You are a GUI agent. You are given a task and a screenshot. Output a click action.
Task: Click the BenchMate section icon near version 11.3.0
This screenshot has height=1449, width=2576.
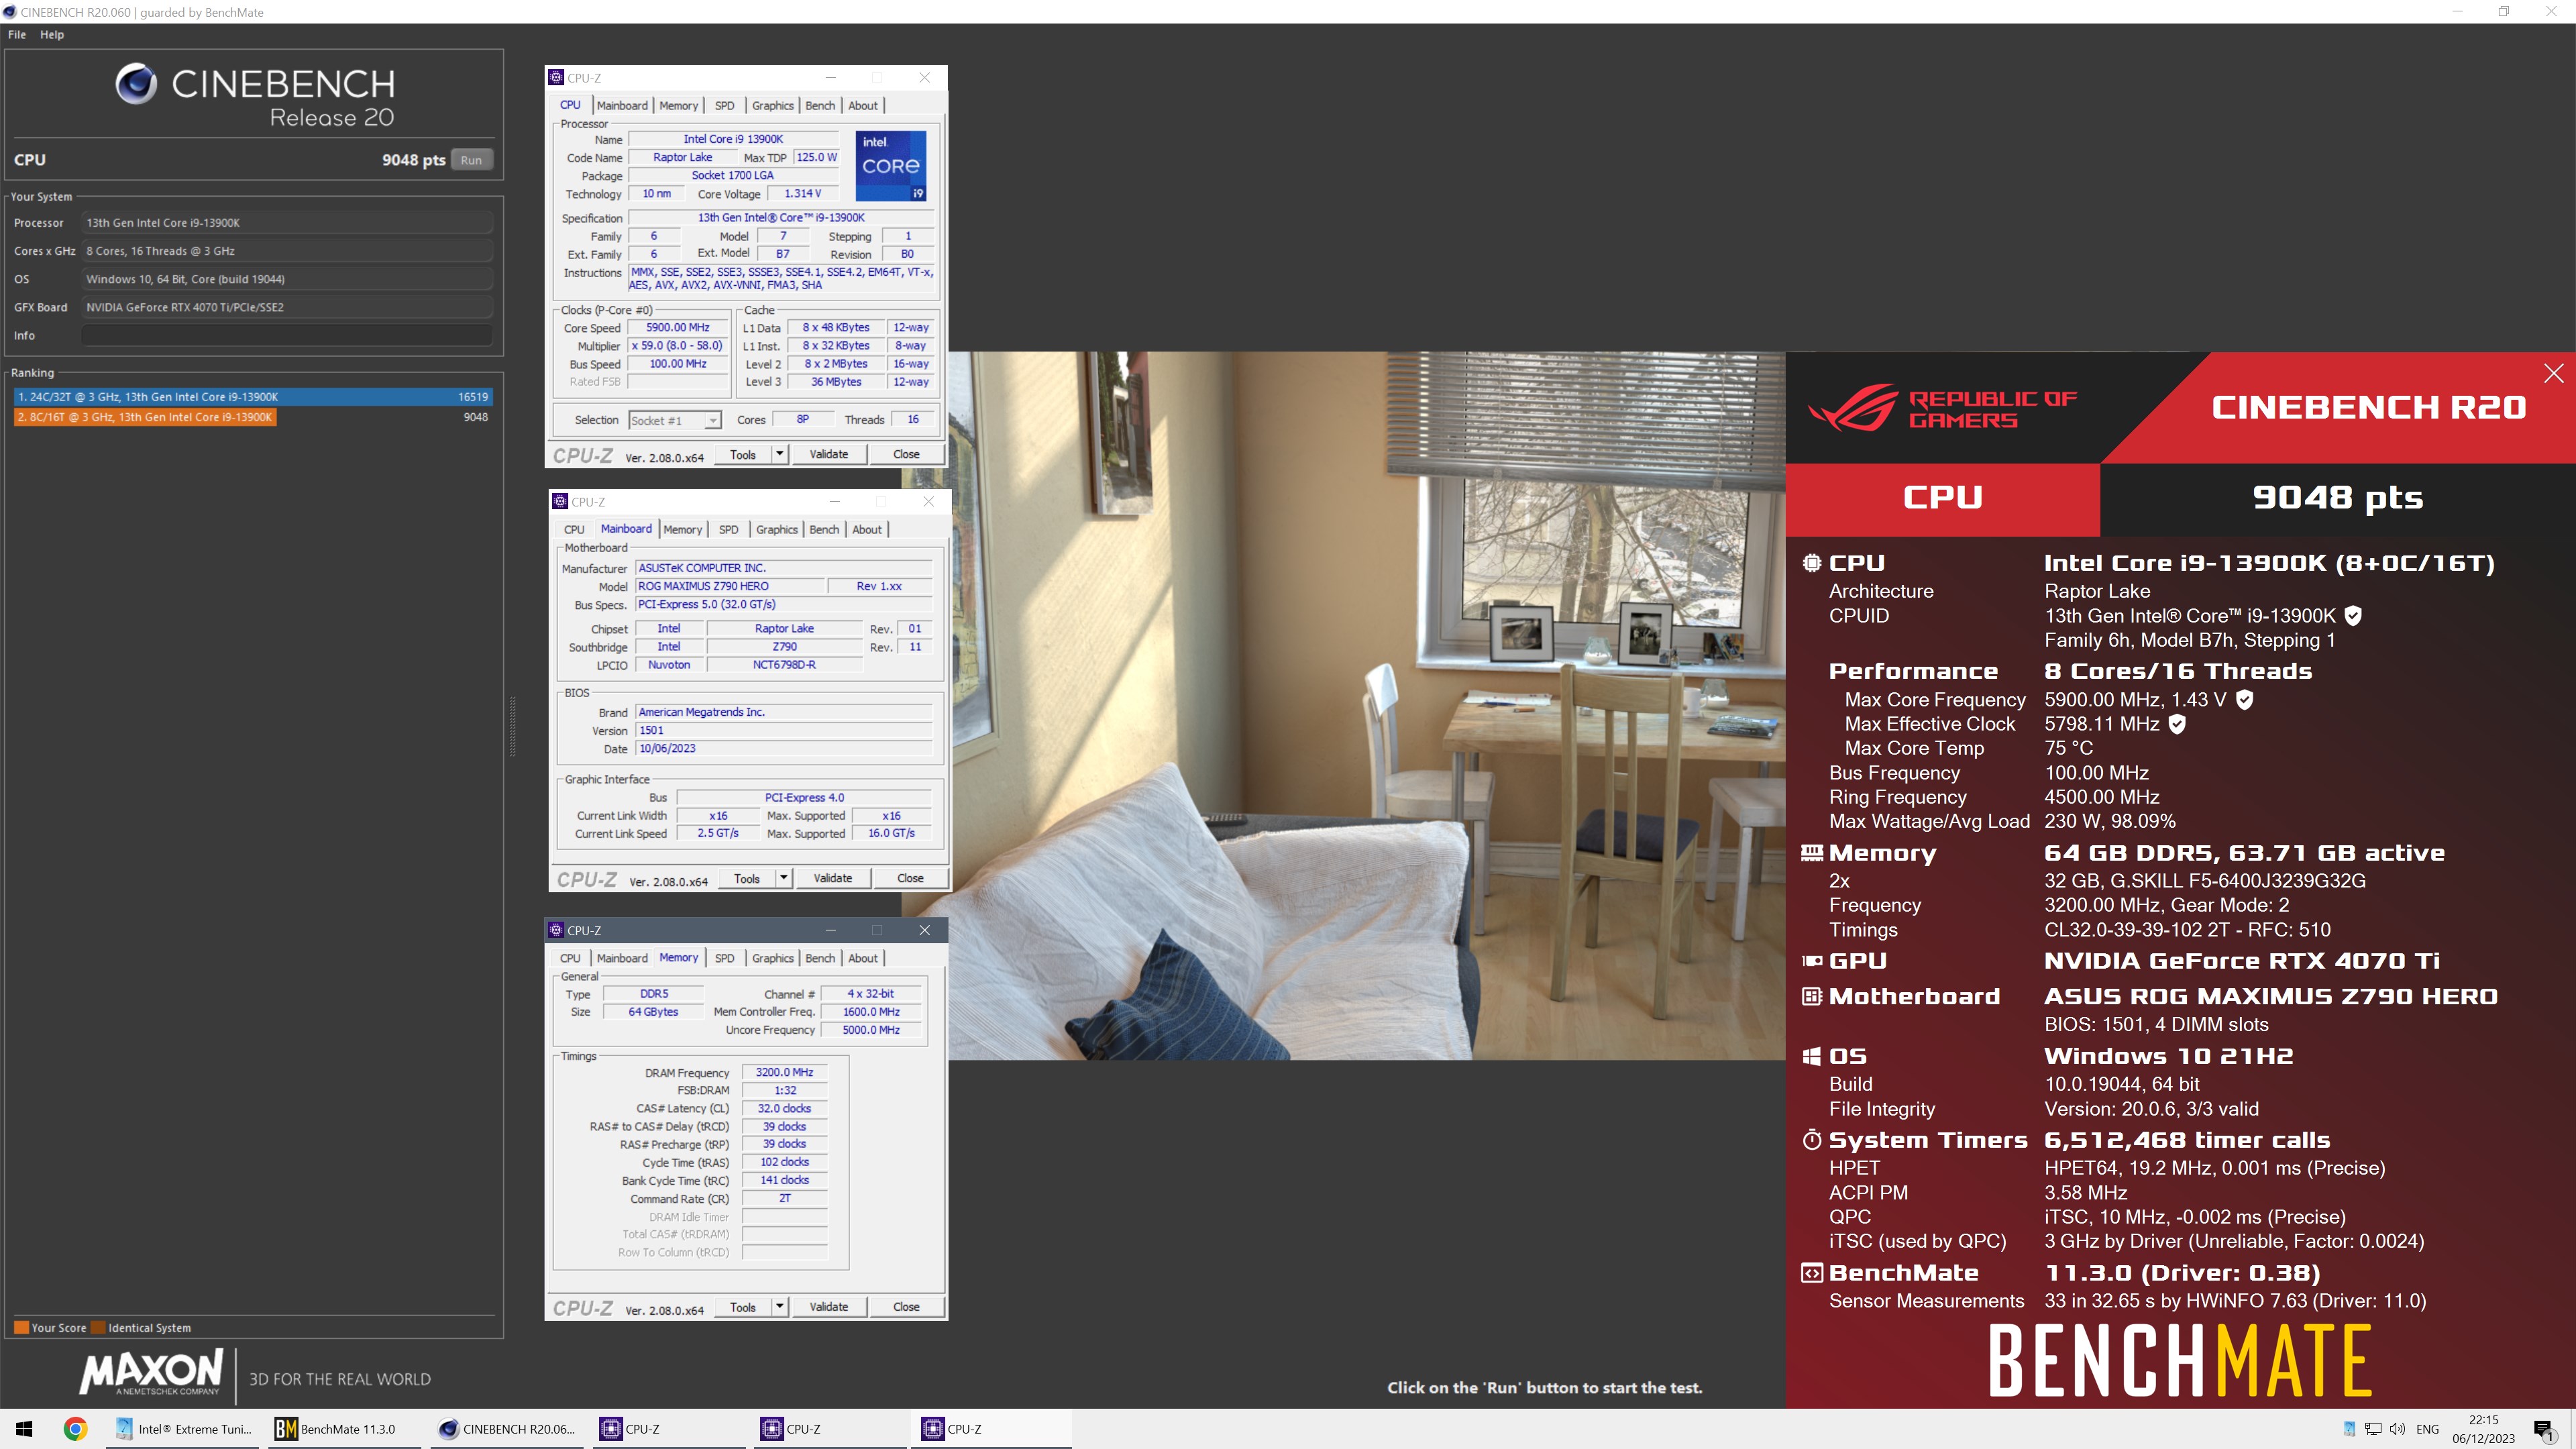1811,1273
